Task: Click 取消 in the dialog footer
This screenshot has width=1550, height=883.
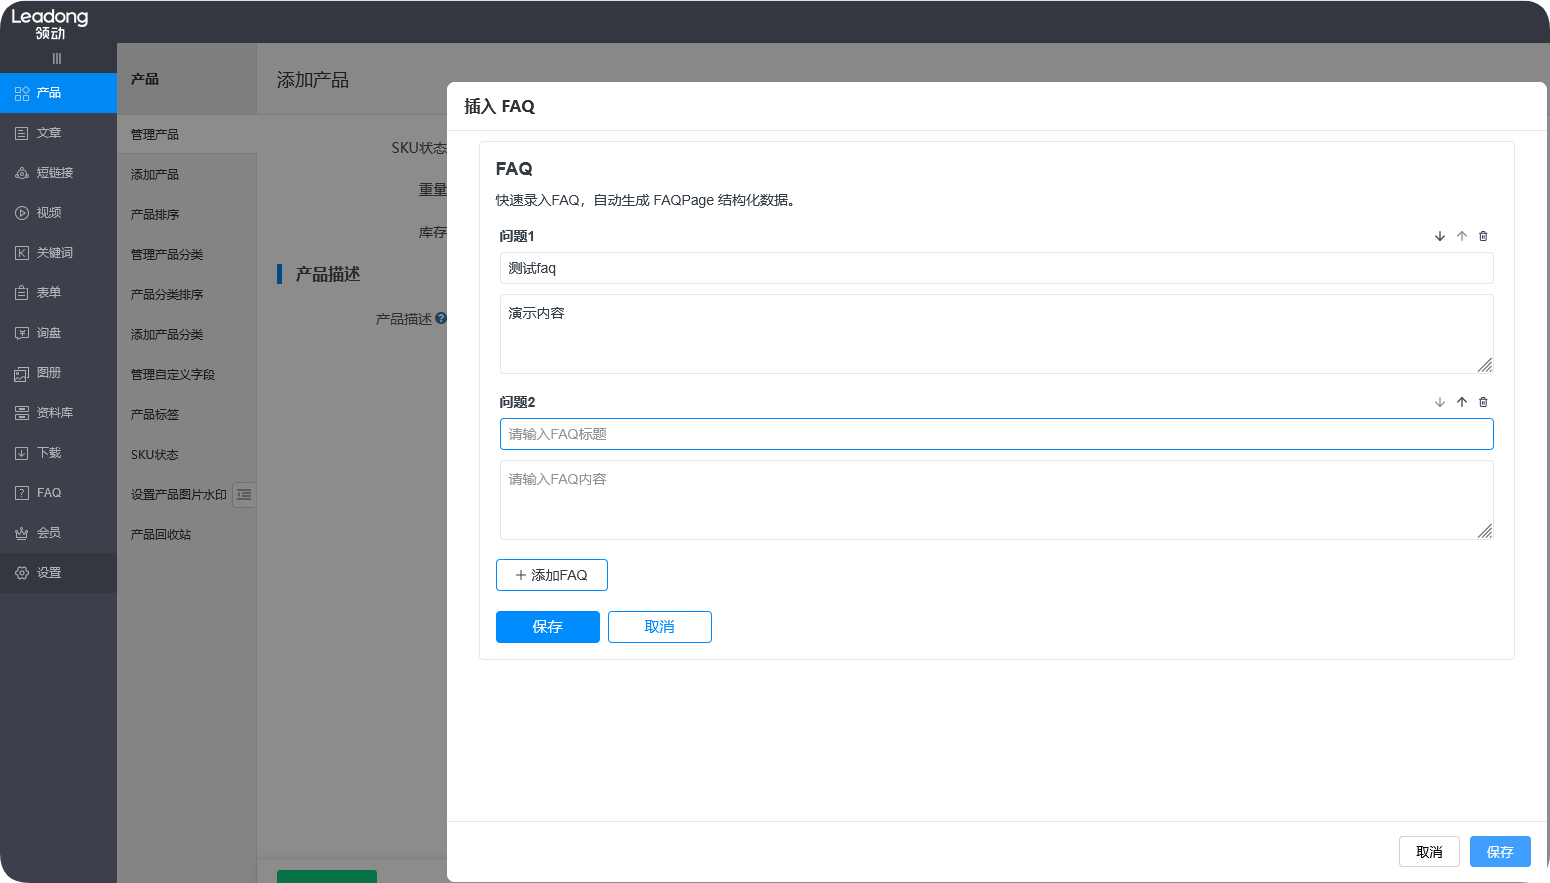Action: point(1429,851)
